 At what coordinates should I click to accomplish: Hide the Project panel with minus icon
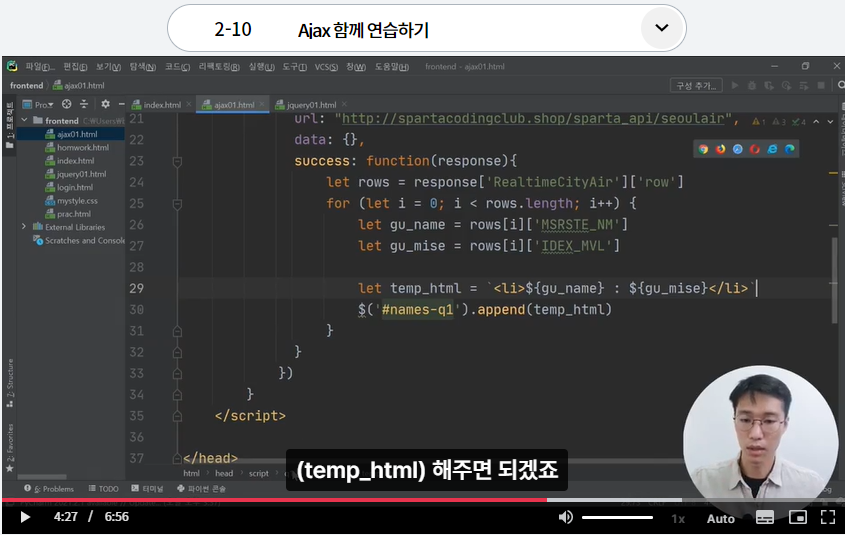(x=121, y=104)
